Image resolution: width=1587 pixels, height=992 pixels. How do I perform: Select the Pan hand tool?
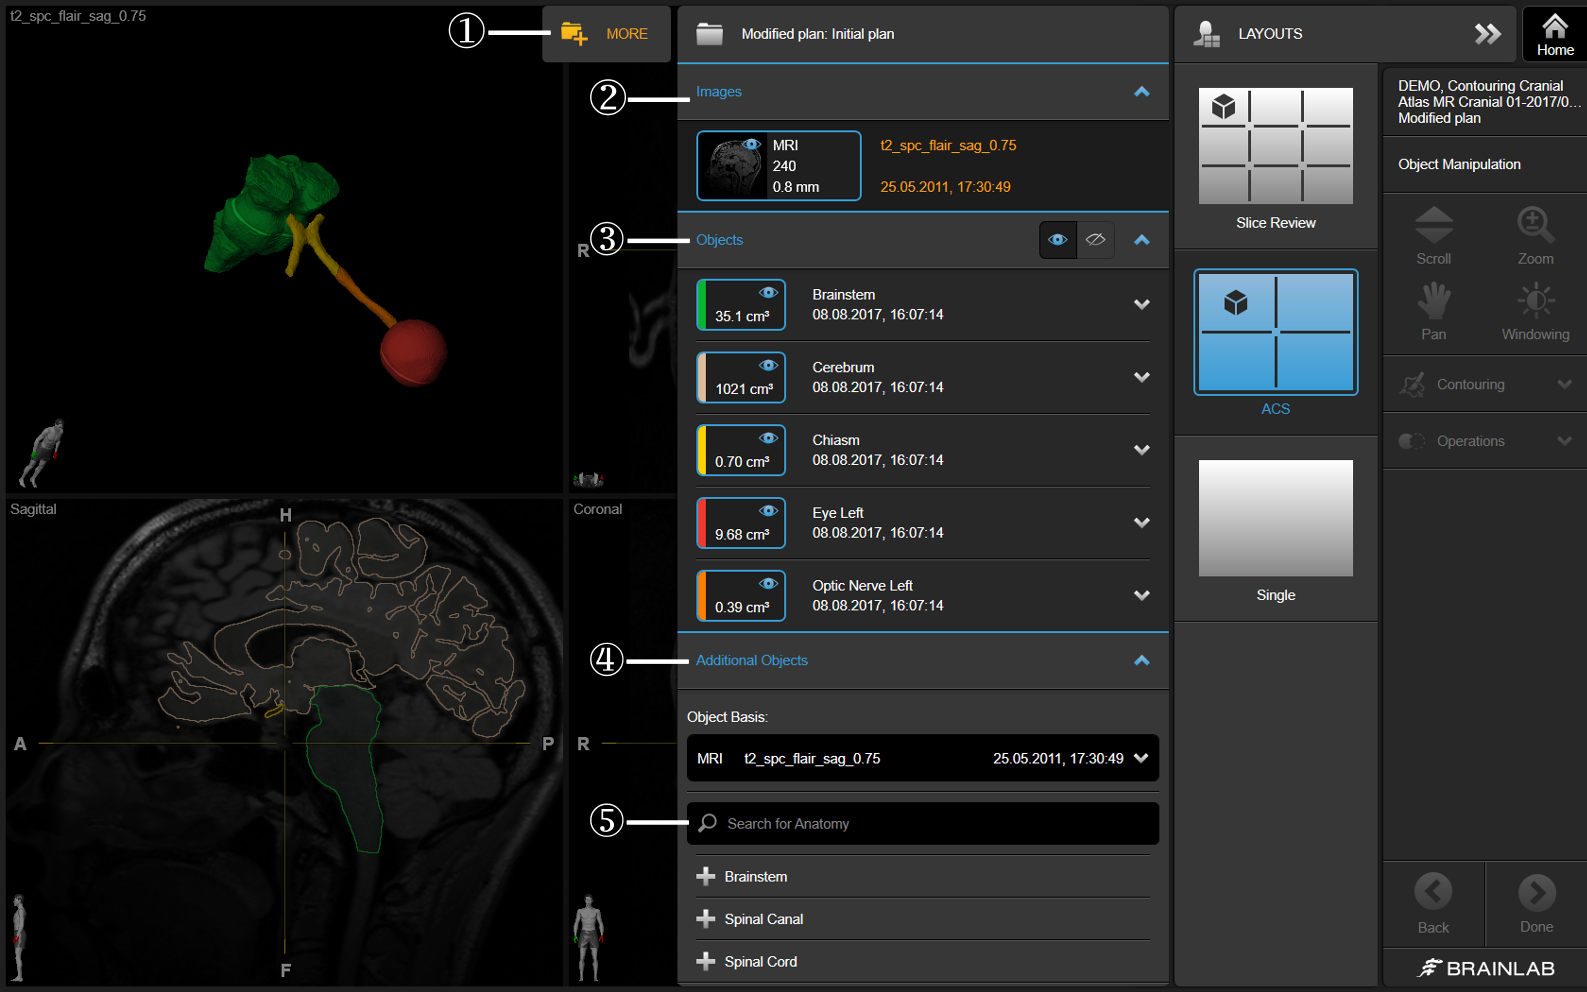(1433, 311)
